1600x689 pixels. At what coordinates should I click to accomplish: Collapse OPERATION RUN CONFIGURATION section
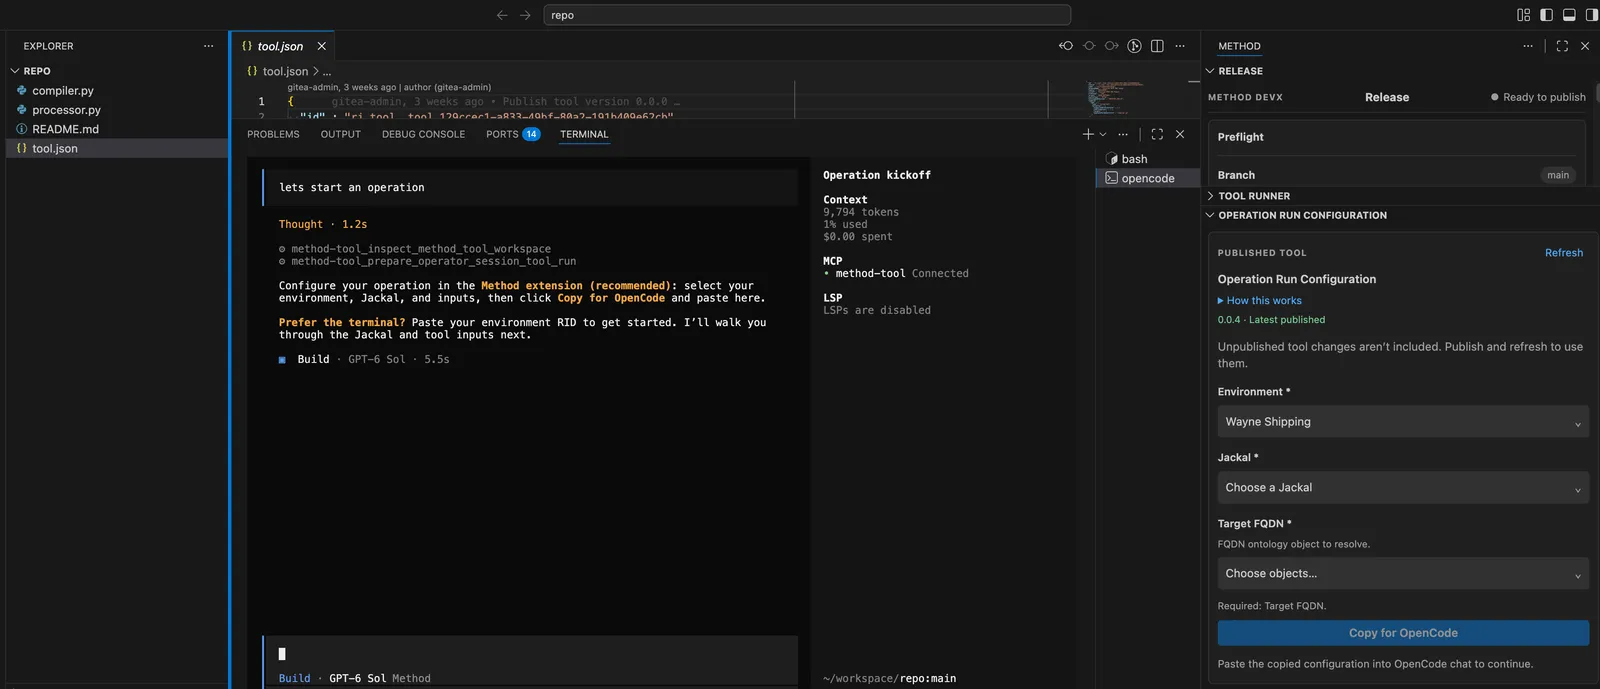(x=1302, y=215)
